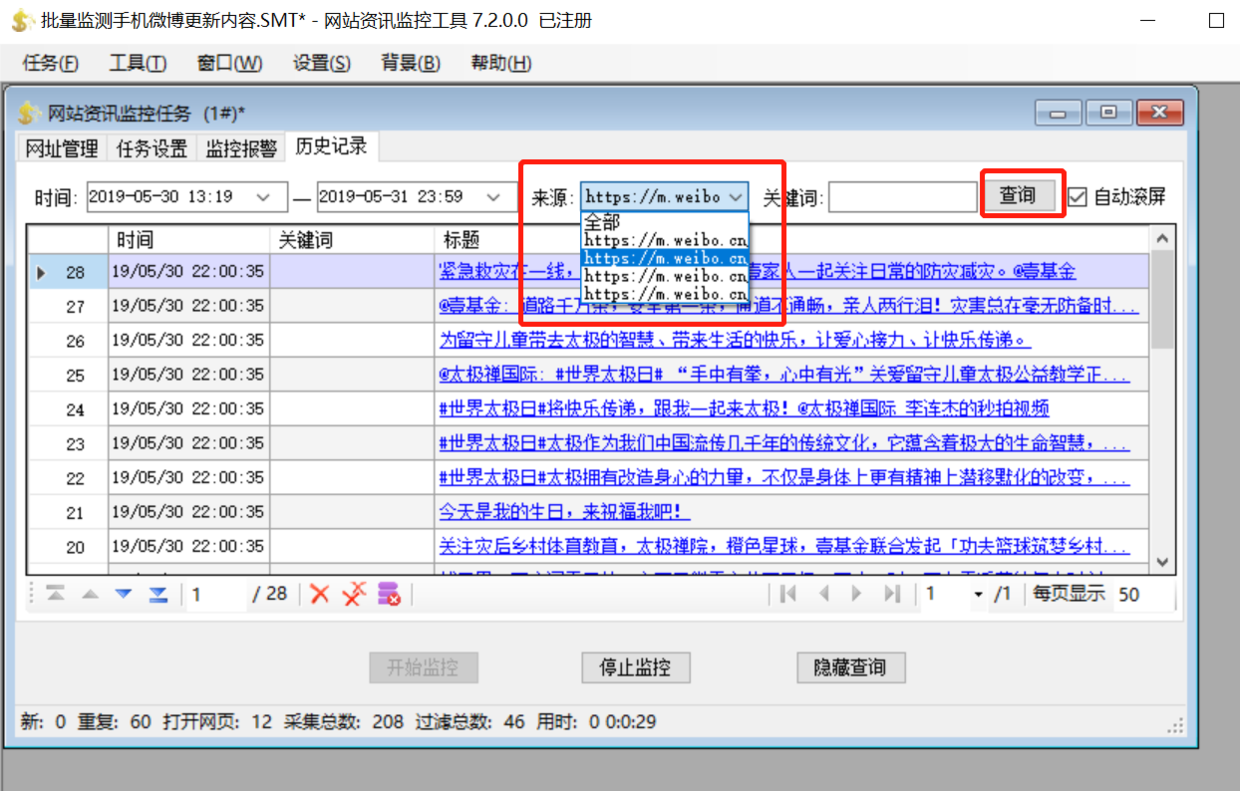This screenshot has width=1240, height=791.
Task: Go to previous page of results
Action: (x=824, y=594)
